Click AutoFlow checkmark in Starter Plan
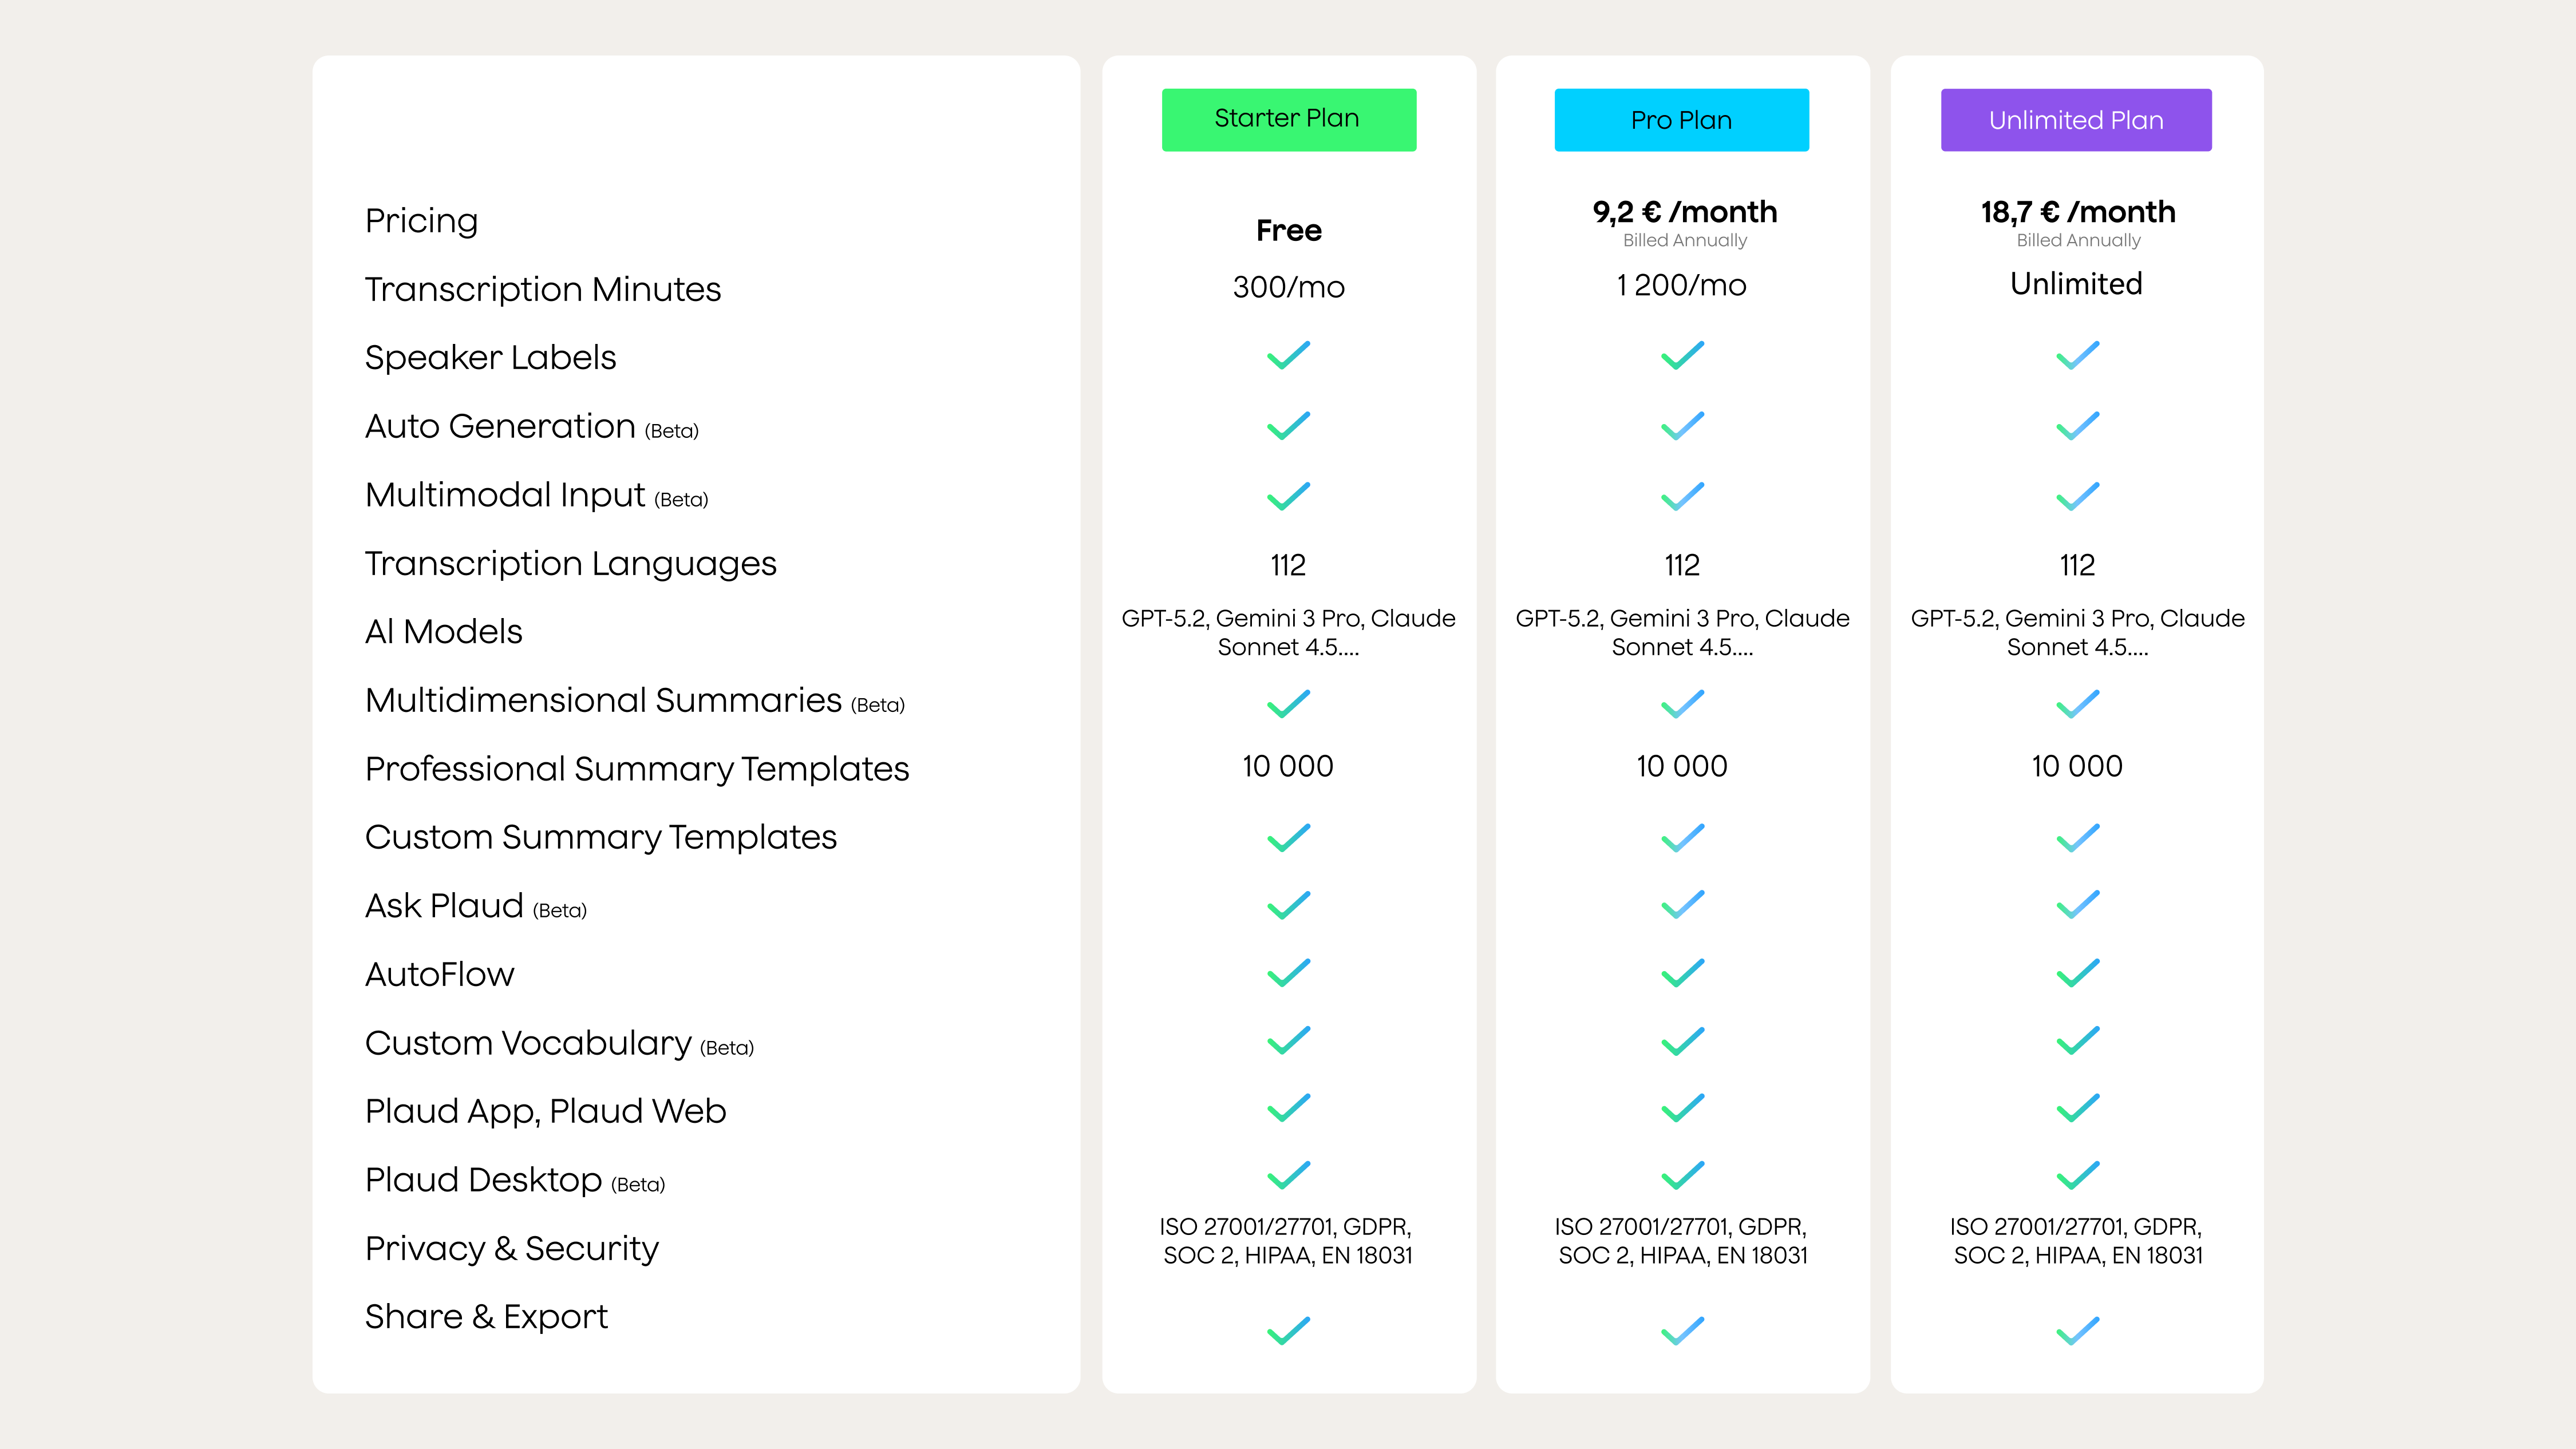 1288,973
